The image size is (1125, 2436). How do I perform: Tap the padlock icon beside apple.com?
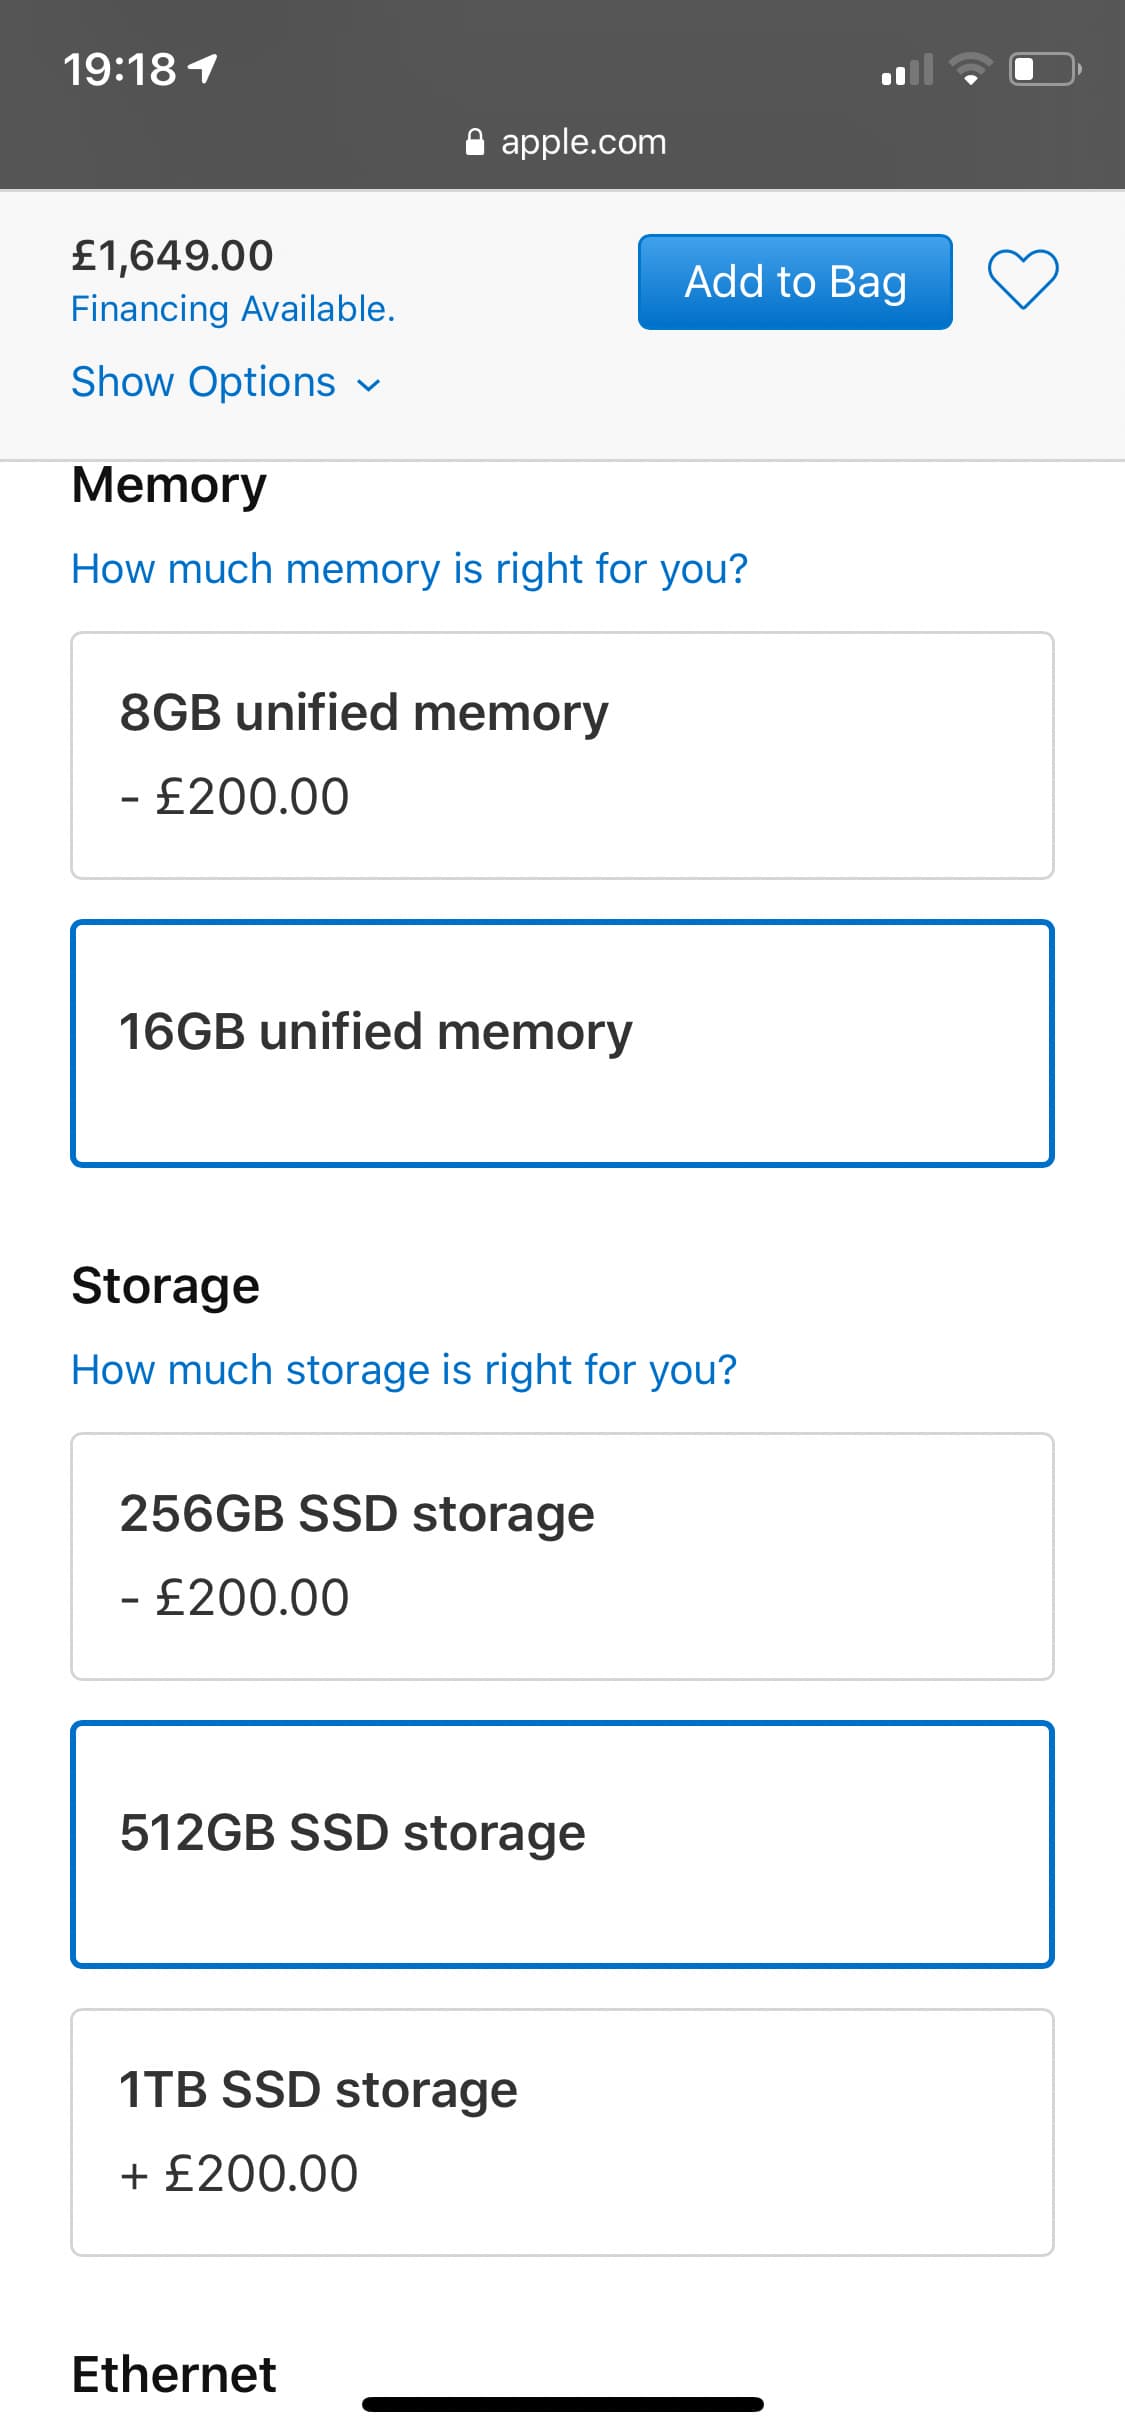pyautogui.click(x=476, y=143)
